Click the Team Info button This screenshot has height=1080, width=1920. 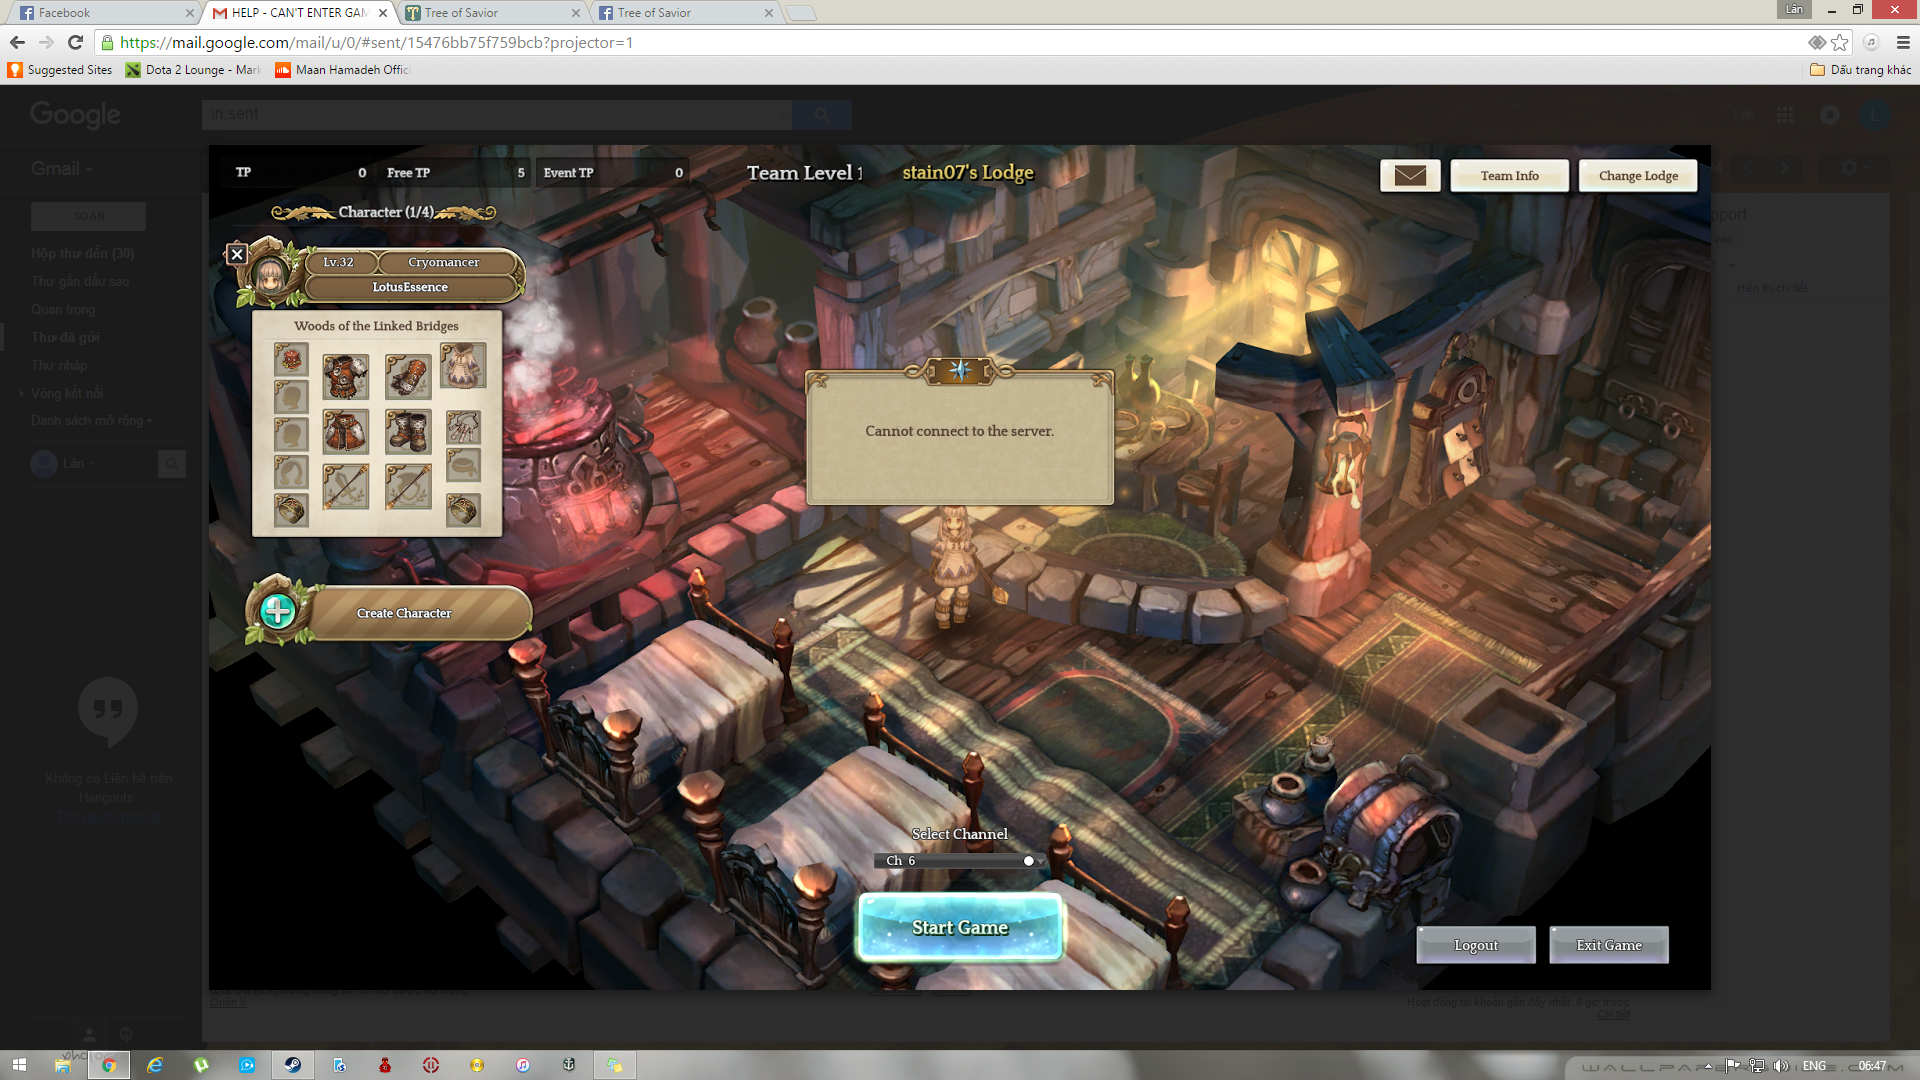[1509, 176]
